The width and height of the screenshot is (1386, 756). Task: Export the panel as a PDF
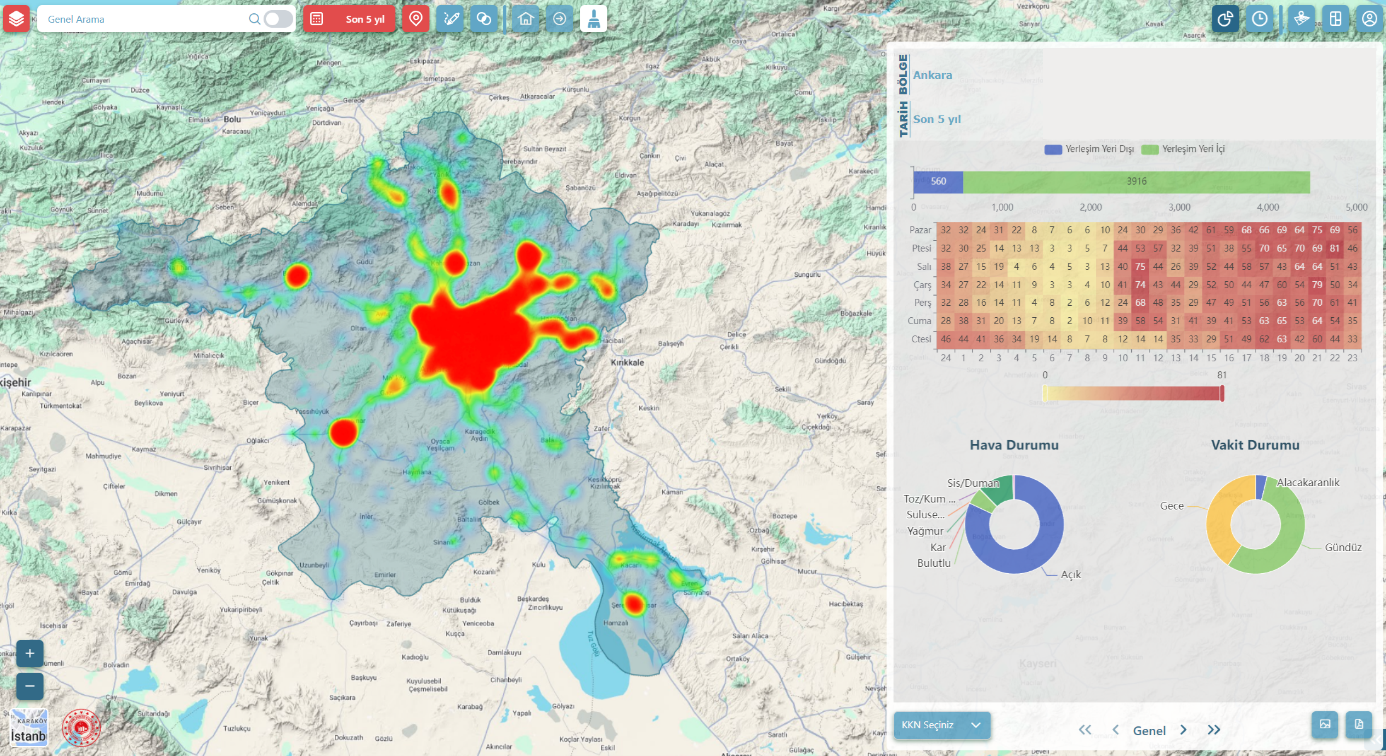click(x=1357, y=724)
